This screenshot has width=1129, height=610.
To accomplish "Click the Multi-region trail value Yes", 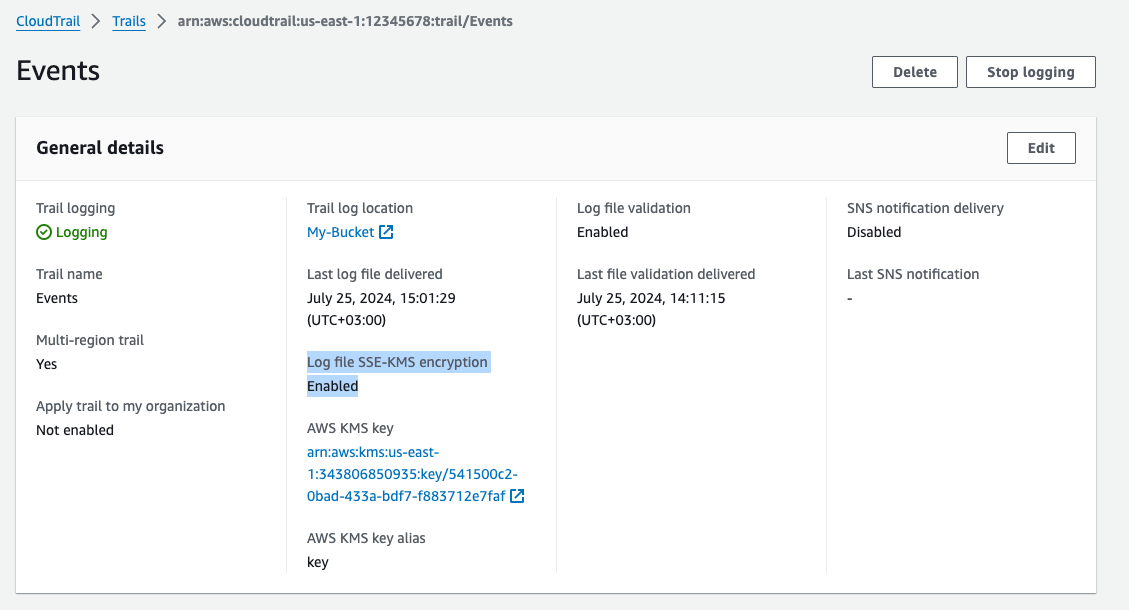I will click(47, 364).
